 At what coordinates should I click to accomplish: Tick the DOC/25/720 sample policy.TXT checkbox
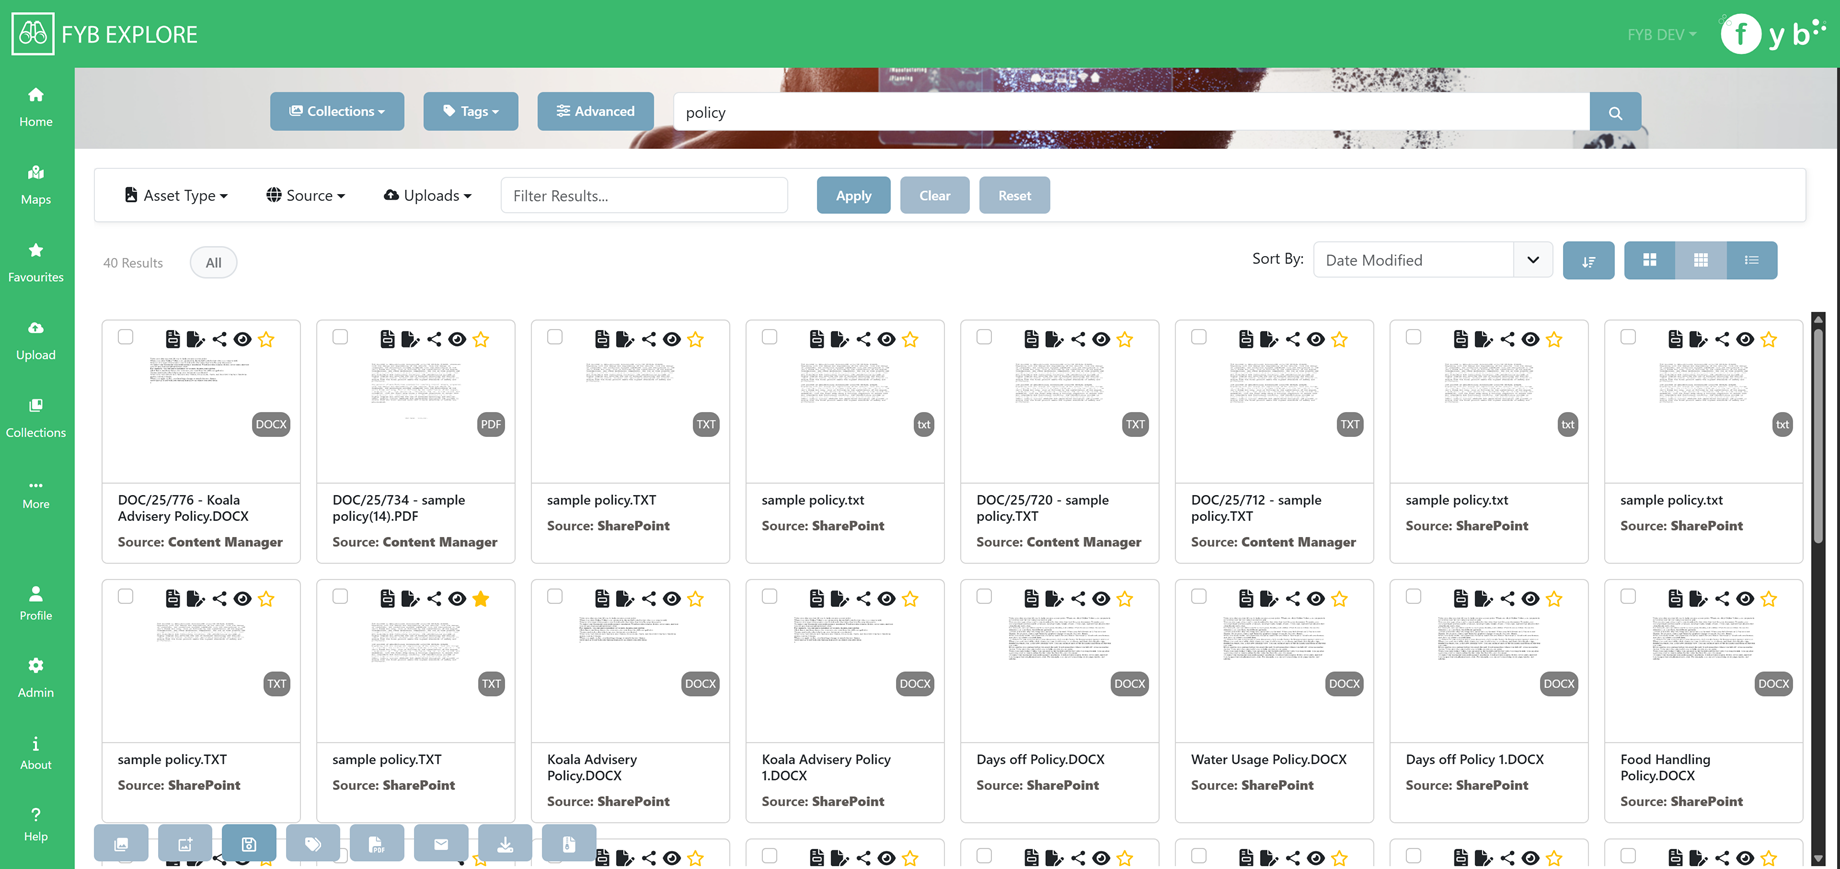pos(984,337)
